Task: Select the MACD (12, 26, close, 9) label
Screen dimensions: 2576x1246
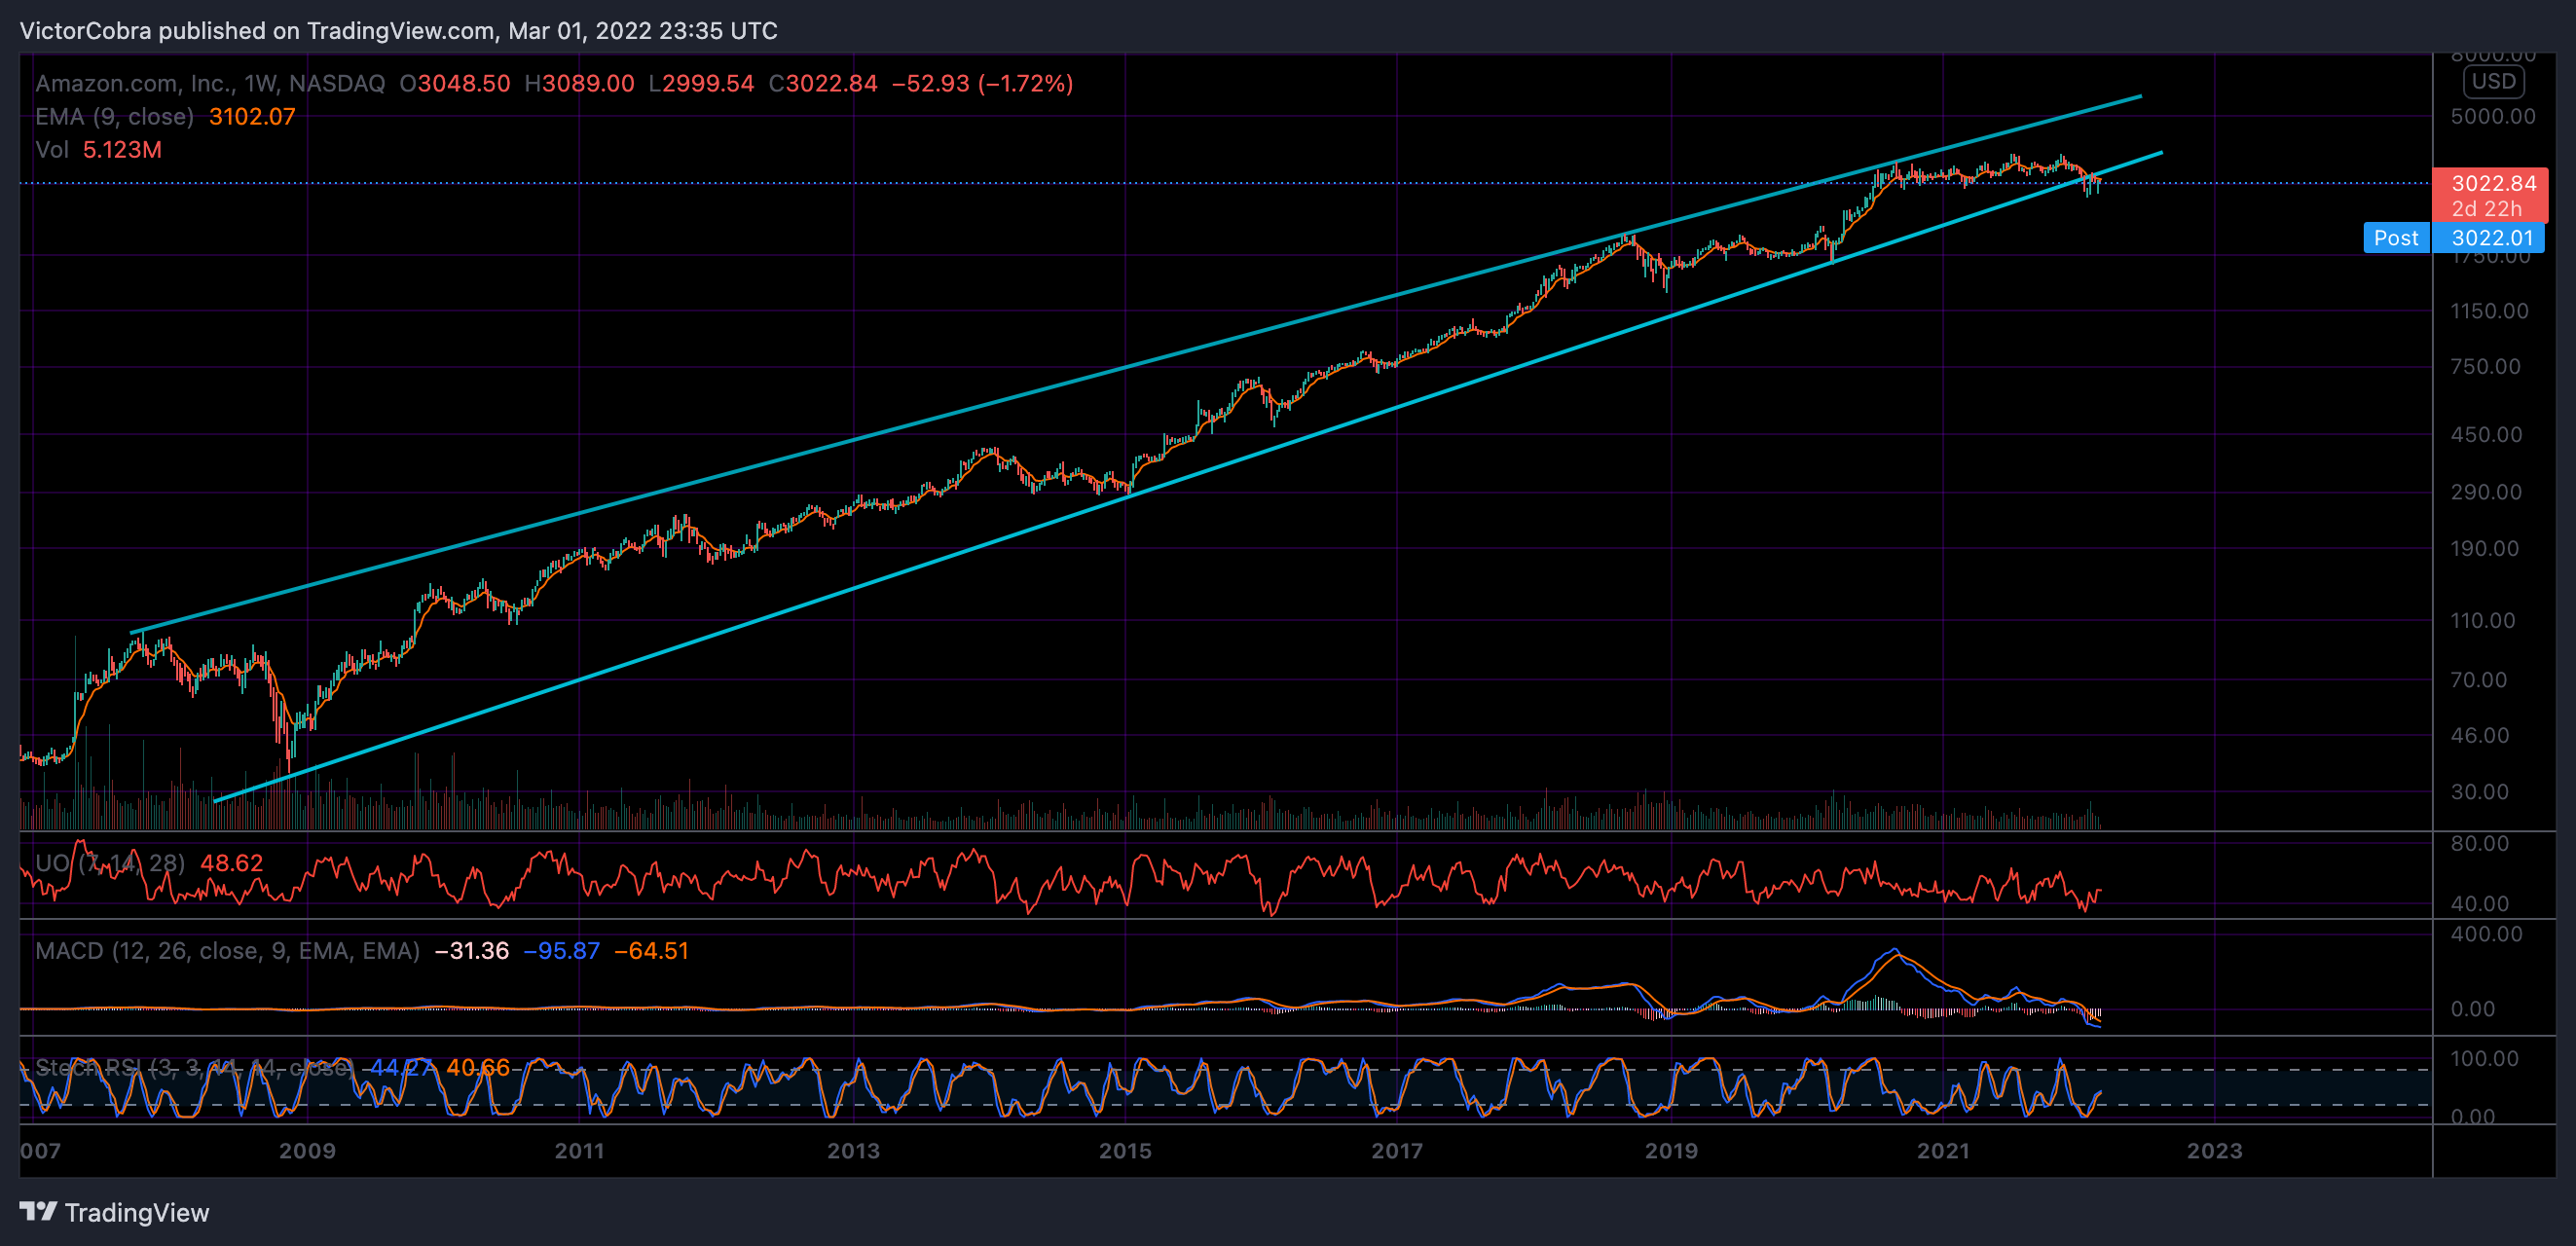Action: [x=227, y=951]
